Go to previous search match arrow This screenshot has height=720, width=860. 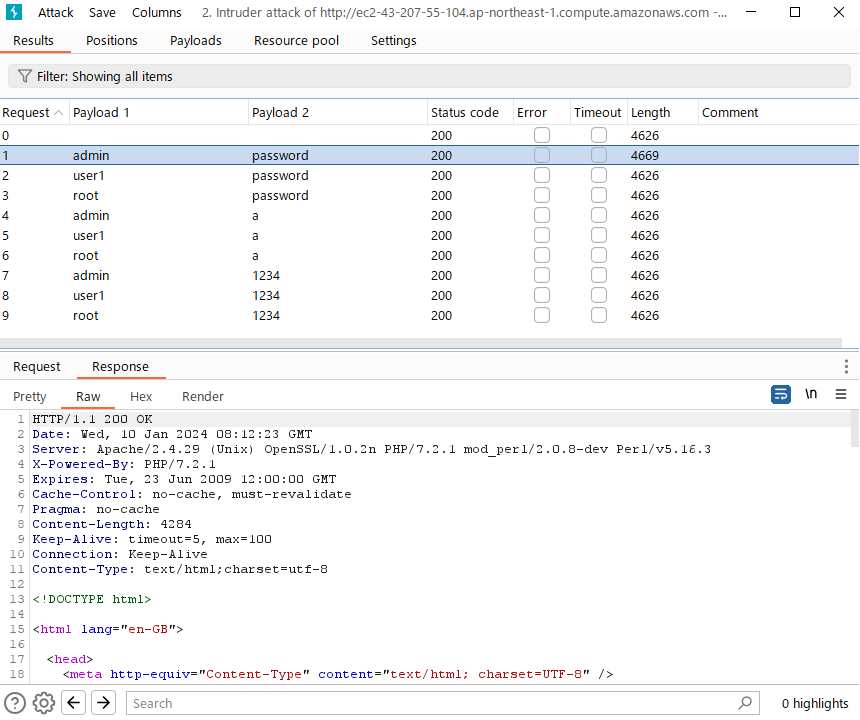coord(73,702)
